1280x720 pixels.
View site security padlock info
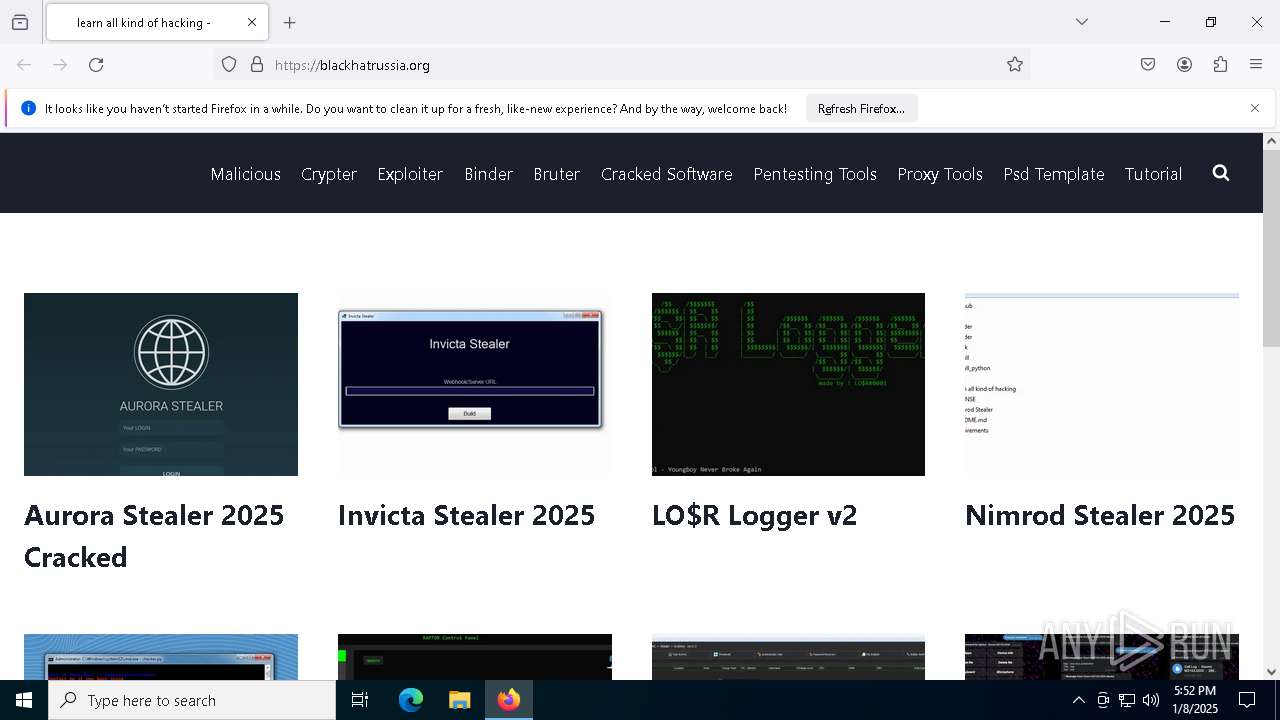click(x=257, y=65)
